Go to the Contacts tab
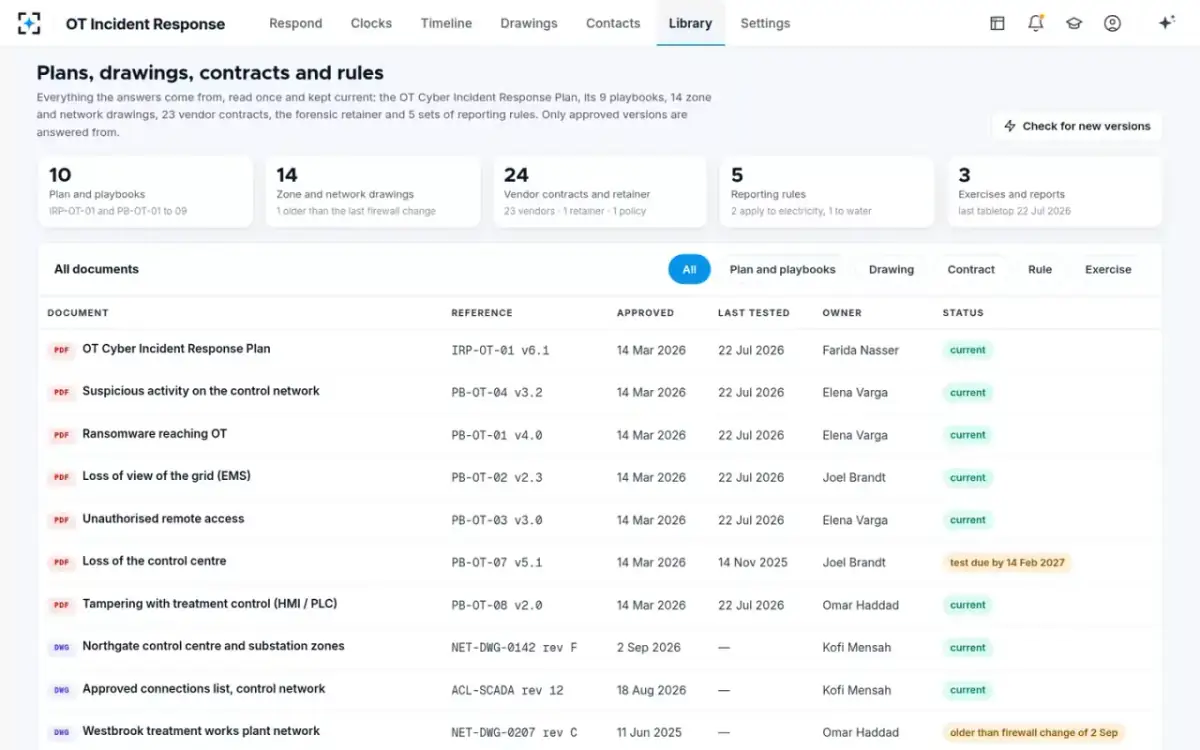Screen dimensions: 1200x750 pos(613,23)
